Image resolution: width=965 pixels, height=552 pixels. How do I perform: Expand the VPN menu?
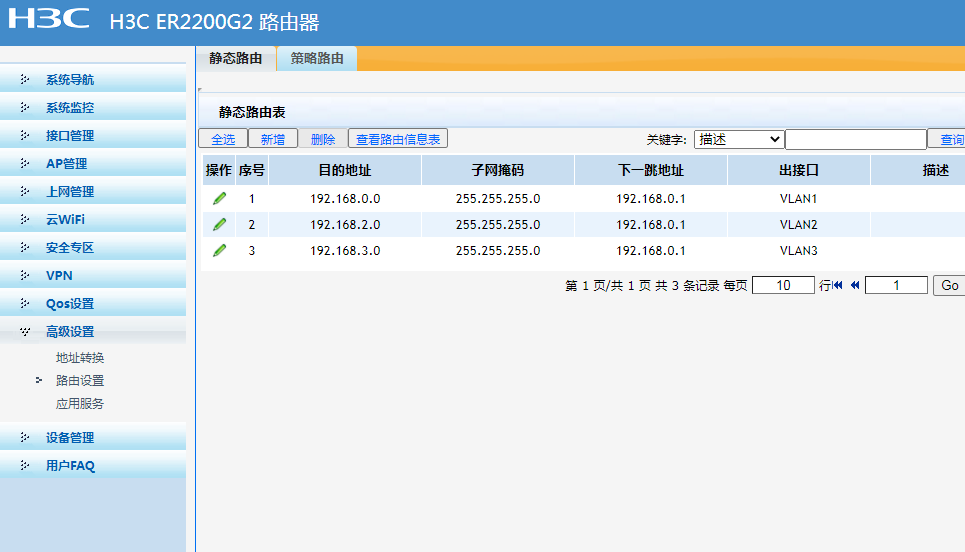[x=93, y=276]
